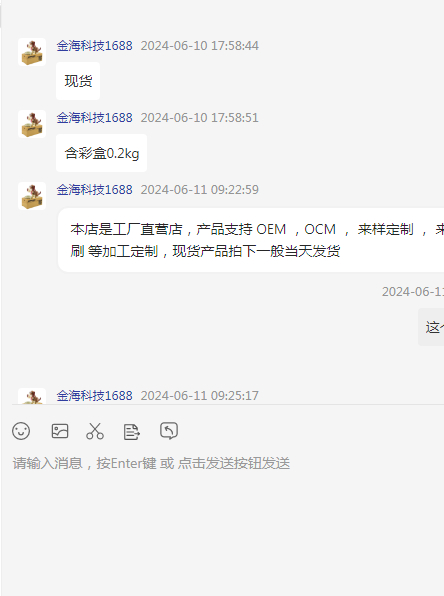The height and width of the screenshot is (596, 444).
Task: Select the 含彩盒0.2kg message bubble
Action: pyautogui.click(x=101, y=153)
